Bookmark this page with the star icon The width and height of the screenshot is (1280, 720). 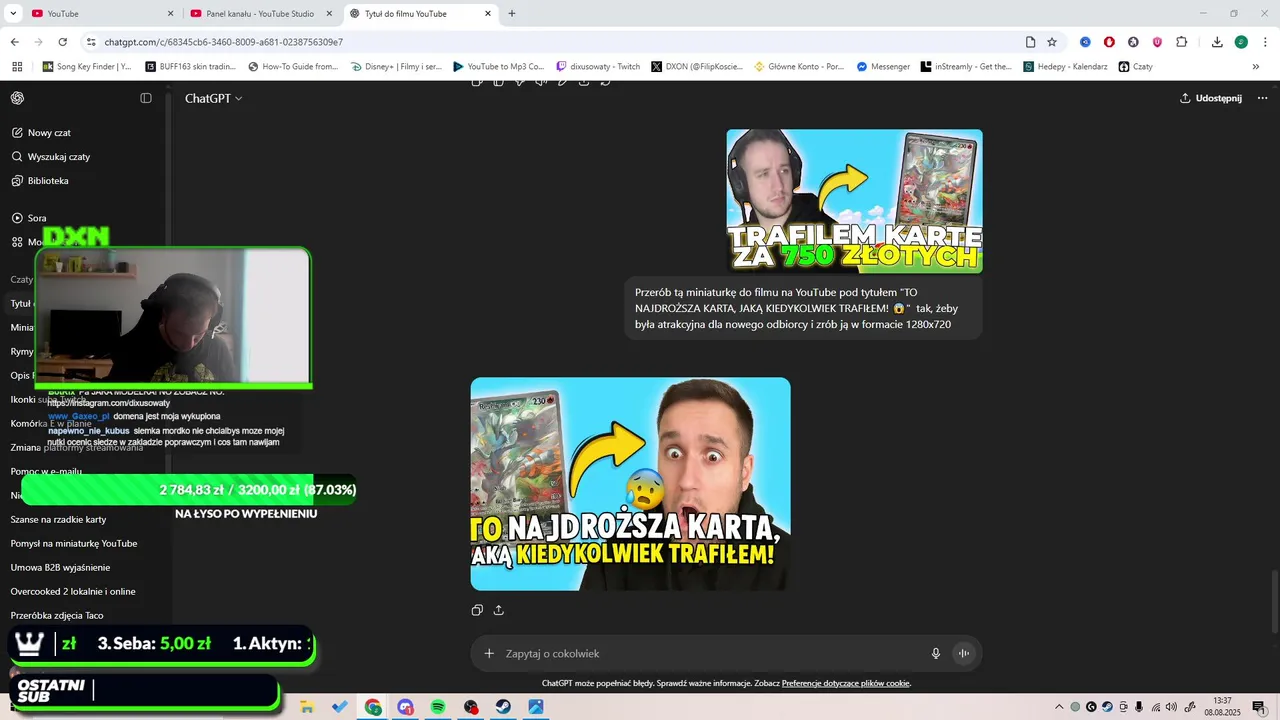(1052, 42)
